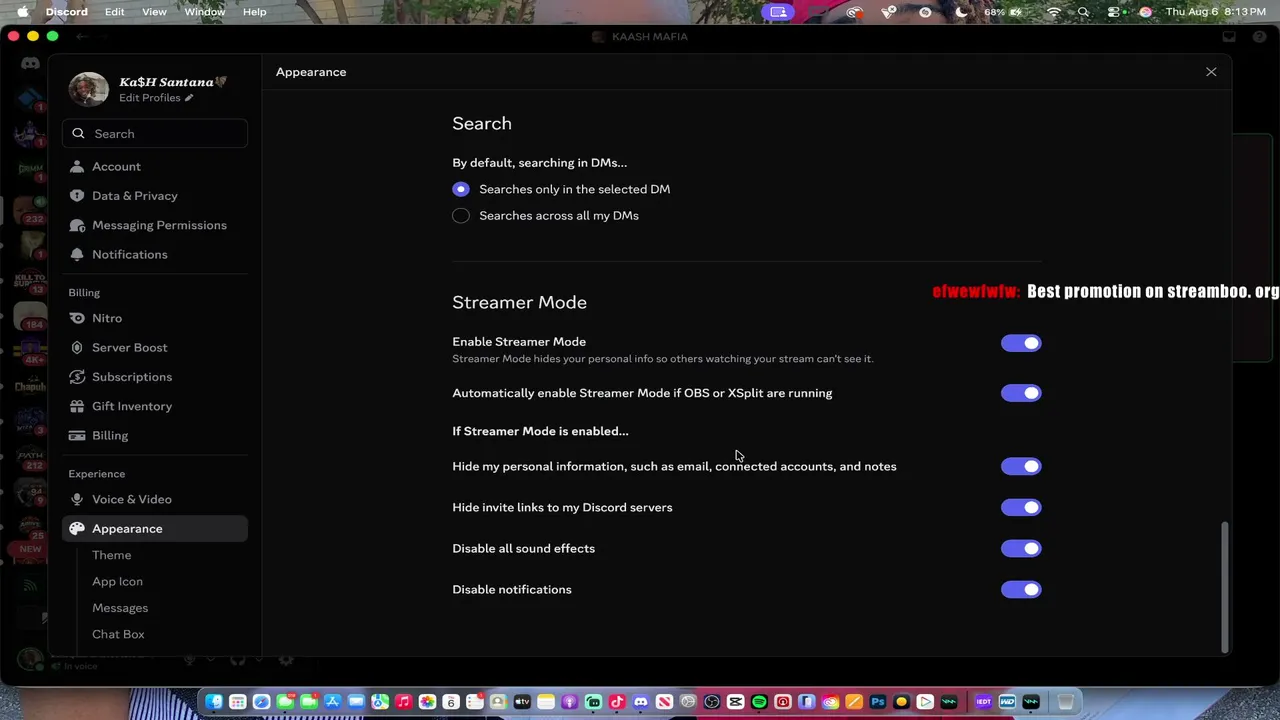
Task: Click the Focus moon icon in the menu bar
Action: pos(961,12)
